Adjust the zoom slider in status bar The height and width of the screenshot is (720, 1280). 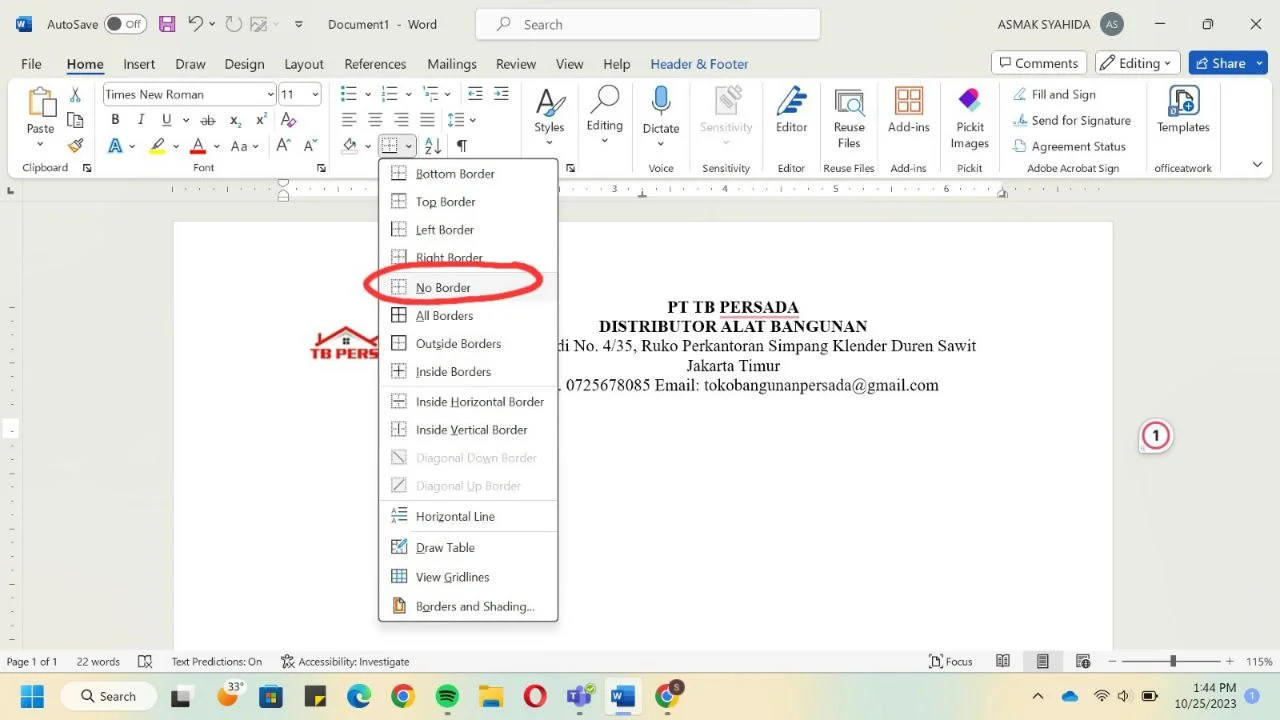tap(1172, 661)
